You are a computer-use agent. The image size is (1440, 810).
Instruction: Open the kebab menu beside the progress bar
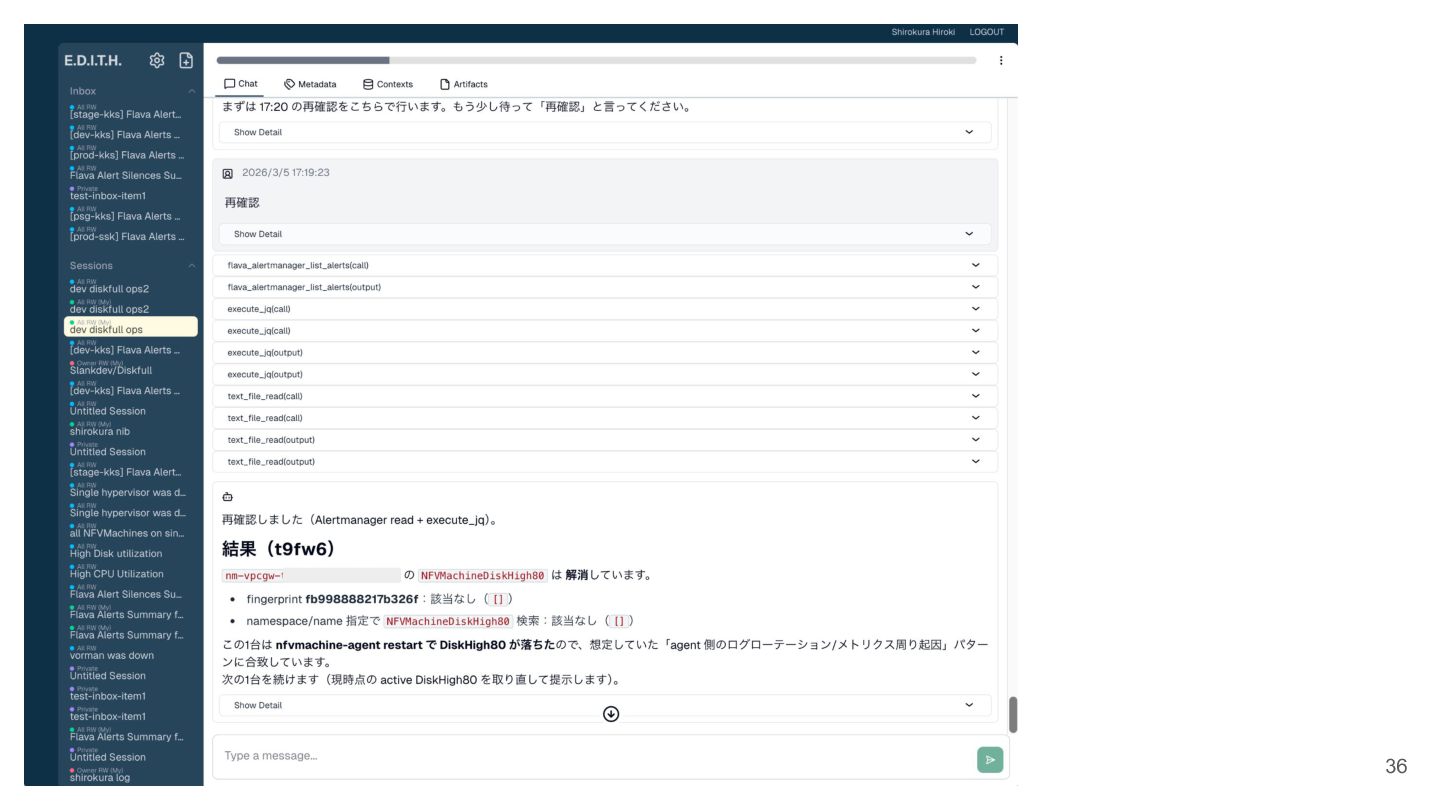tap(1001, 61)
